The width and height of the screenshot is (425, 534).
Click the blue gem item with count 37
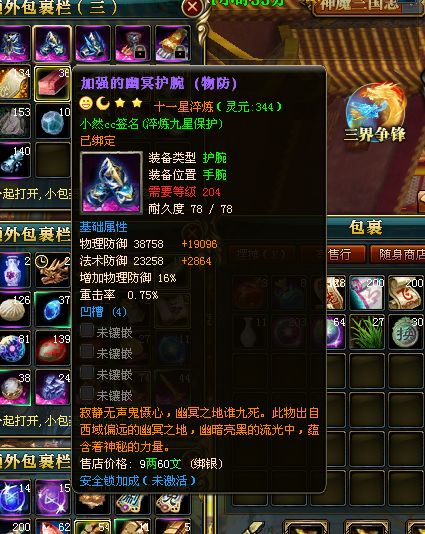pyautogui.click(x=53, y=309)
